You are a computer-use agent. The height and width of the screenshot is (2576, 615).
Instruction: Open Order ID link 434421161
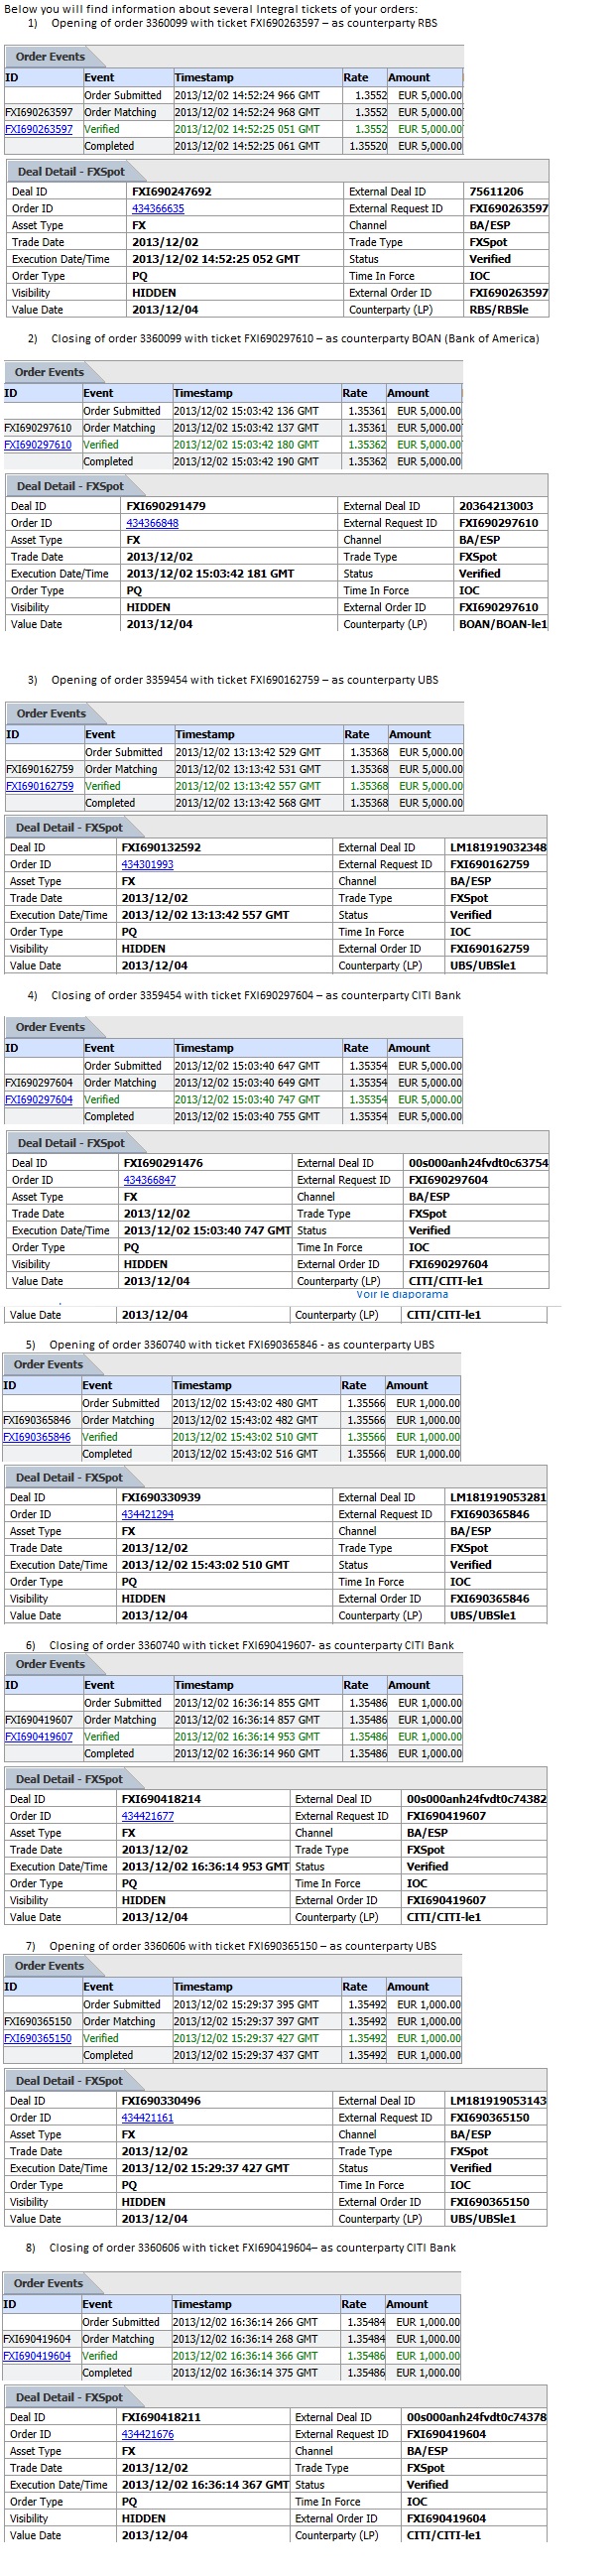[x=147, y=2118]
